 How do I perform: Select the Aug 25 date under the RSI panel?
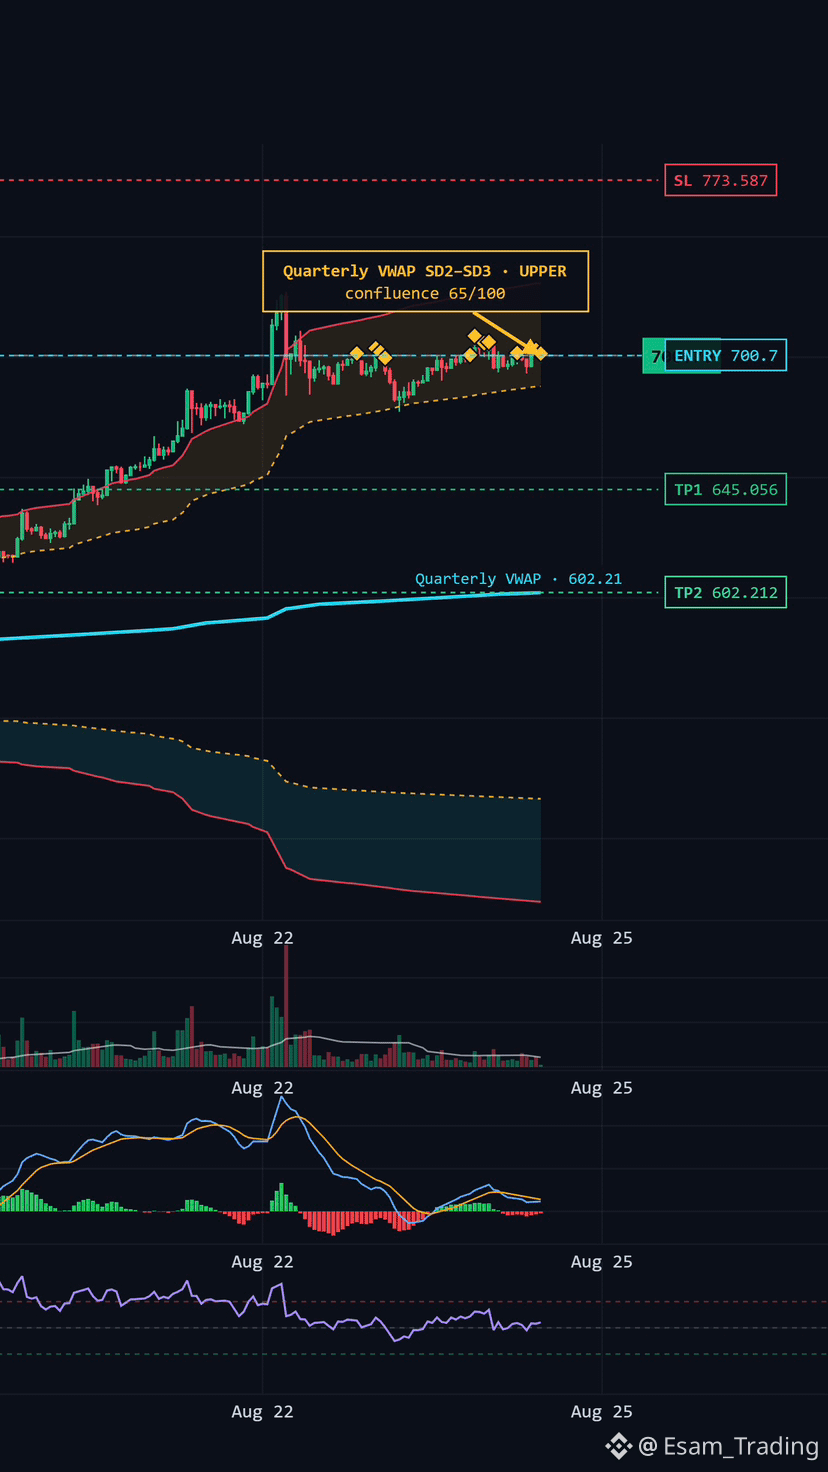[601, 1412]
